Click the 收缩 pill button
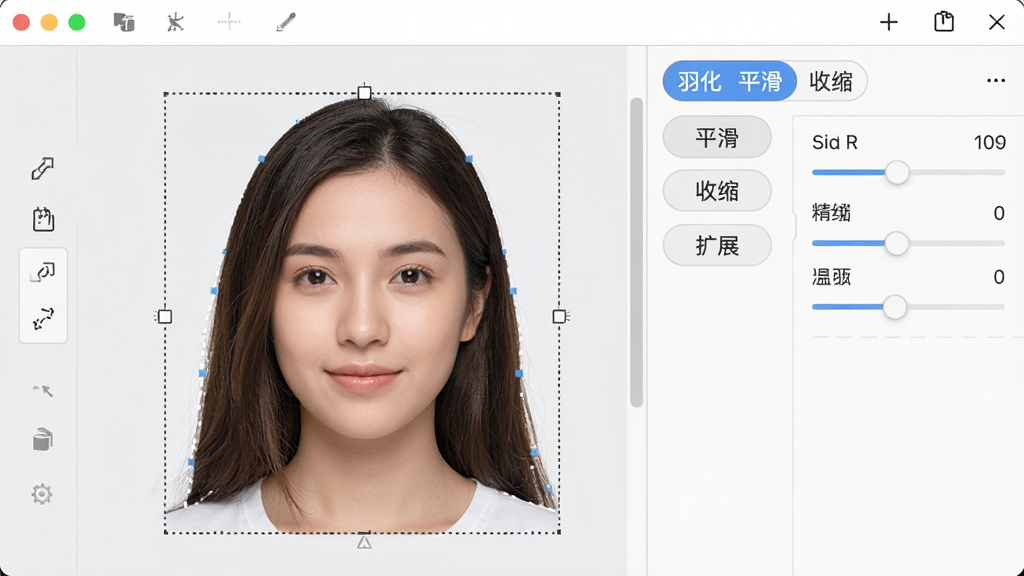Viewport: 1024px width, 576px height. coord(717,191)
